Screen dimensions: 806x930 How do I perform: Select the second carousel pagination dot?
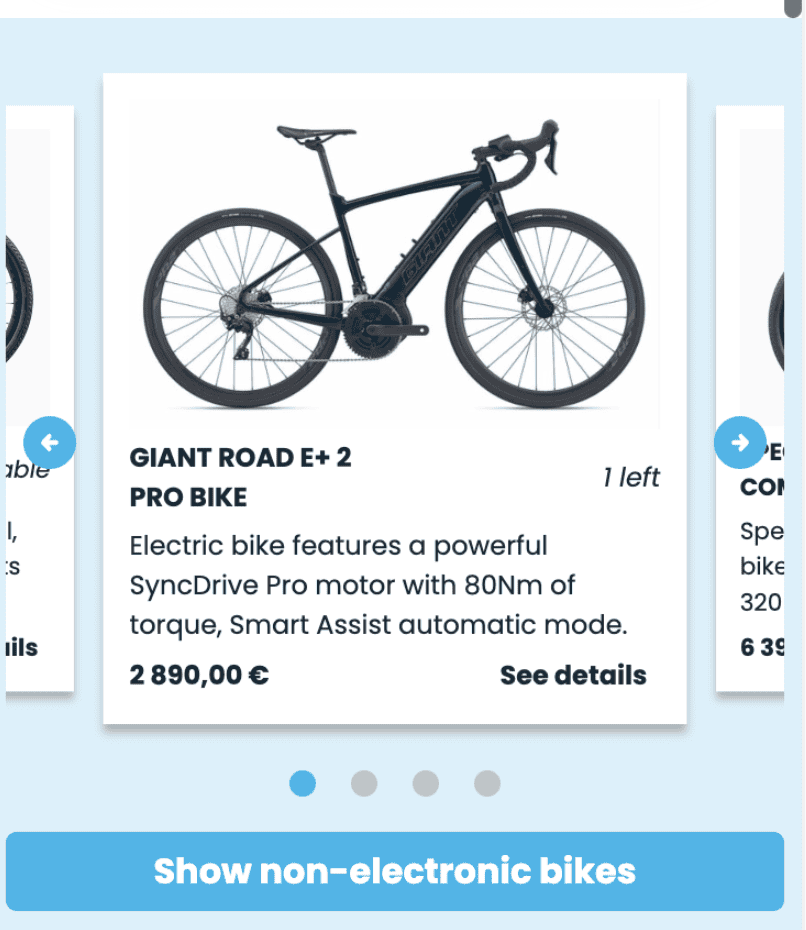pos(364,785)
